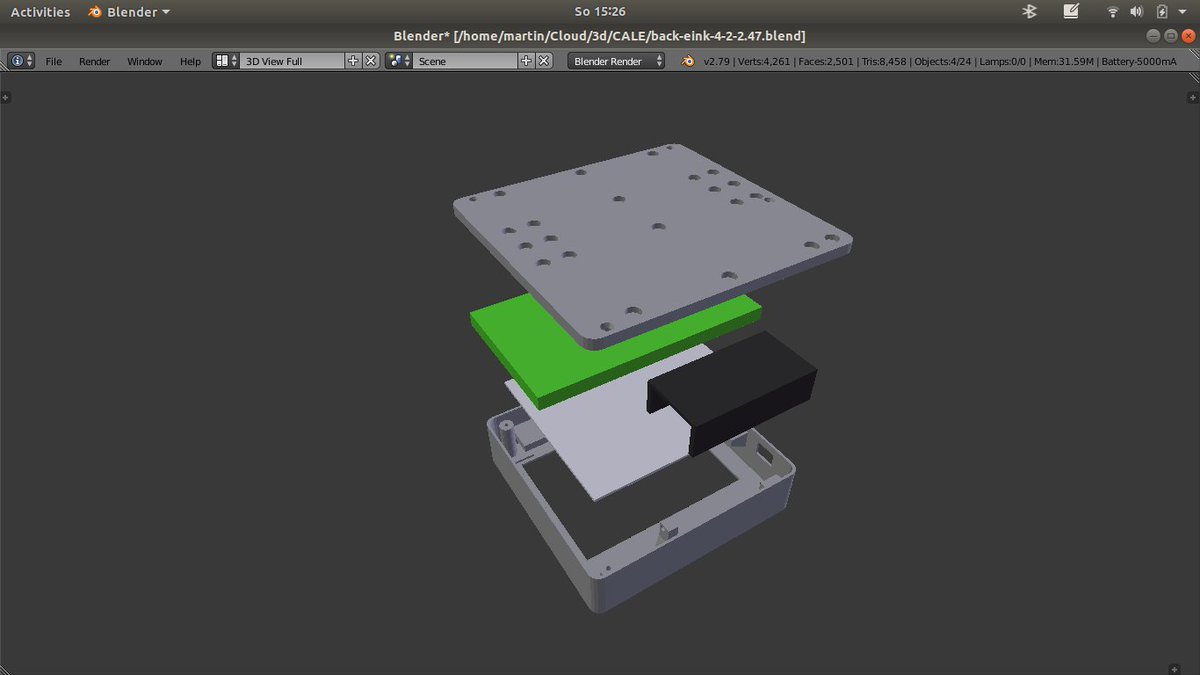Click the v2.79 version text

(x=716, y=61)
